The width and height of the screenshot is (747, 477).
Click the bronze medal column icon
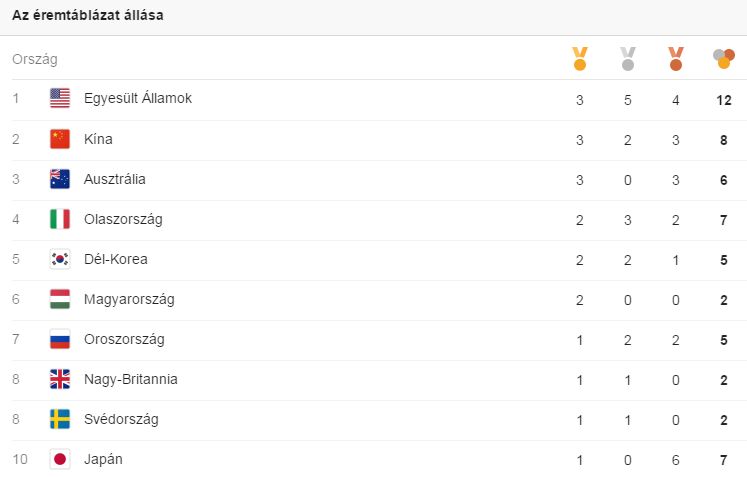pos(676,59)
